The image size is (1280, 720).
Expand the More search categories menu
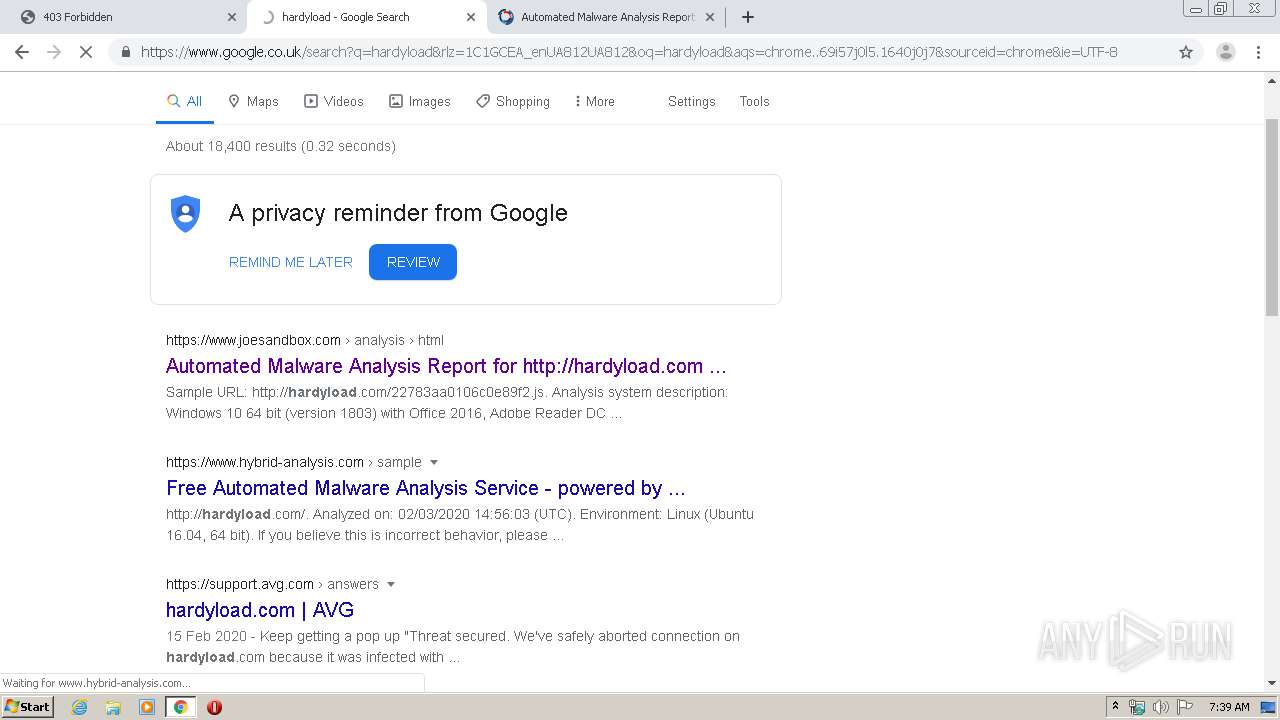595,101
